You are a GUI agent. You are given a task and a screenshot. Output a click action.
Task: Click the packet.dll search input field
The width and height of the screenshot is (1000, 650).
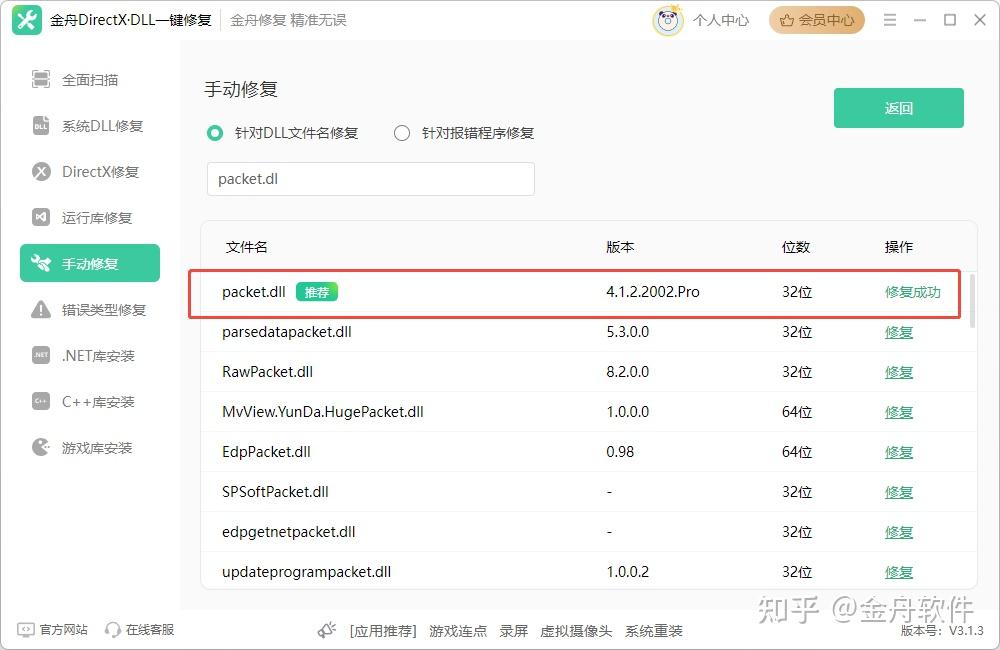370,178
